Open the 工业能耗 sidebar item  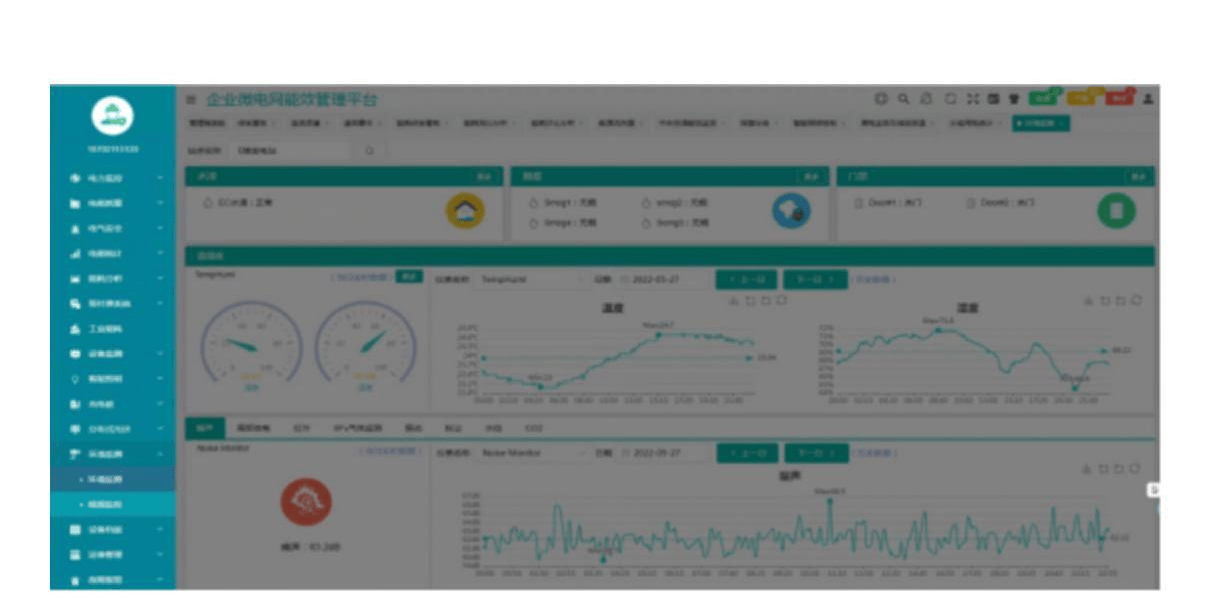click(113, 328)
